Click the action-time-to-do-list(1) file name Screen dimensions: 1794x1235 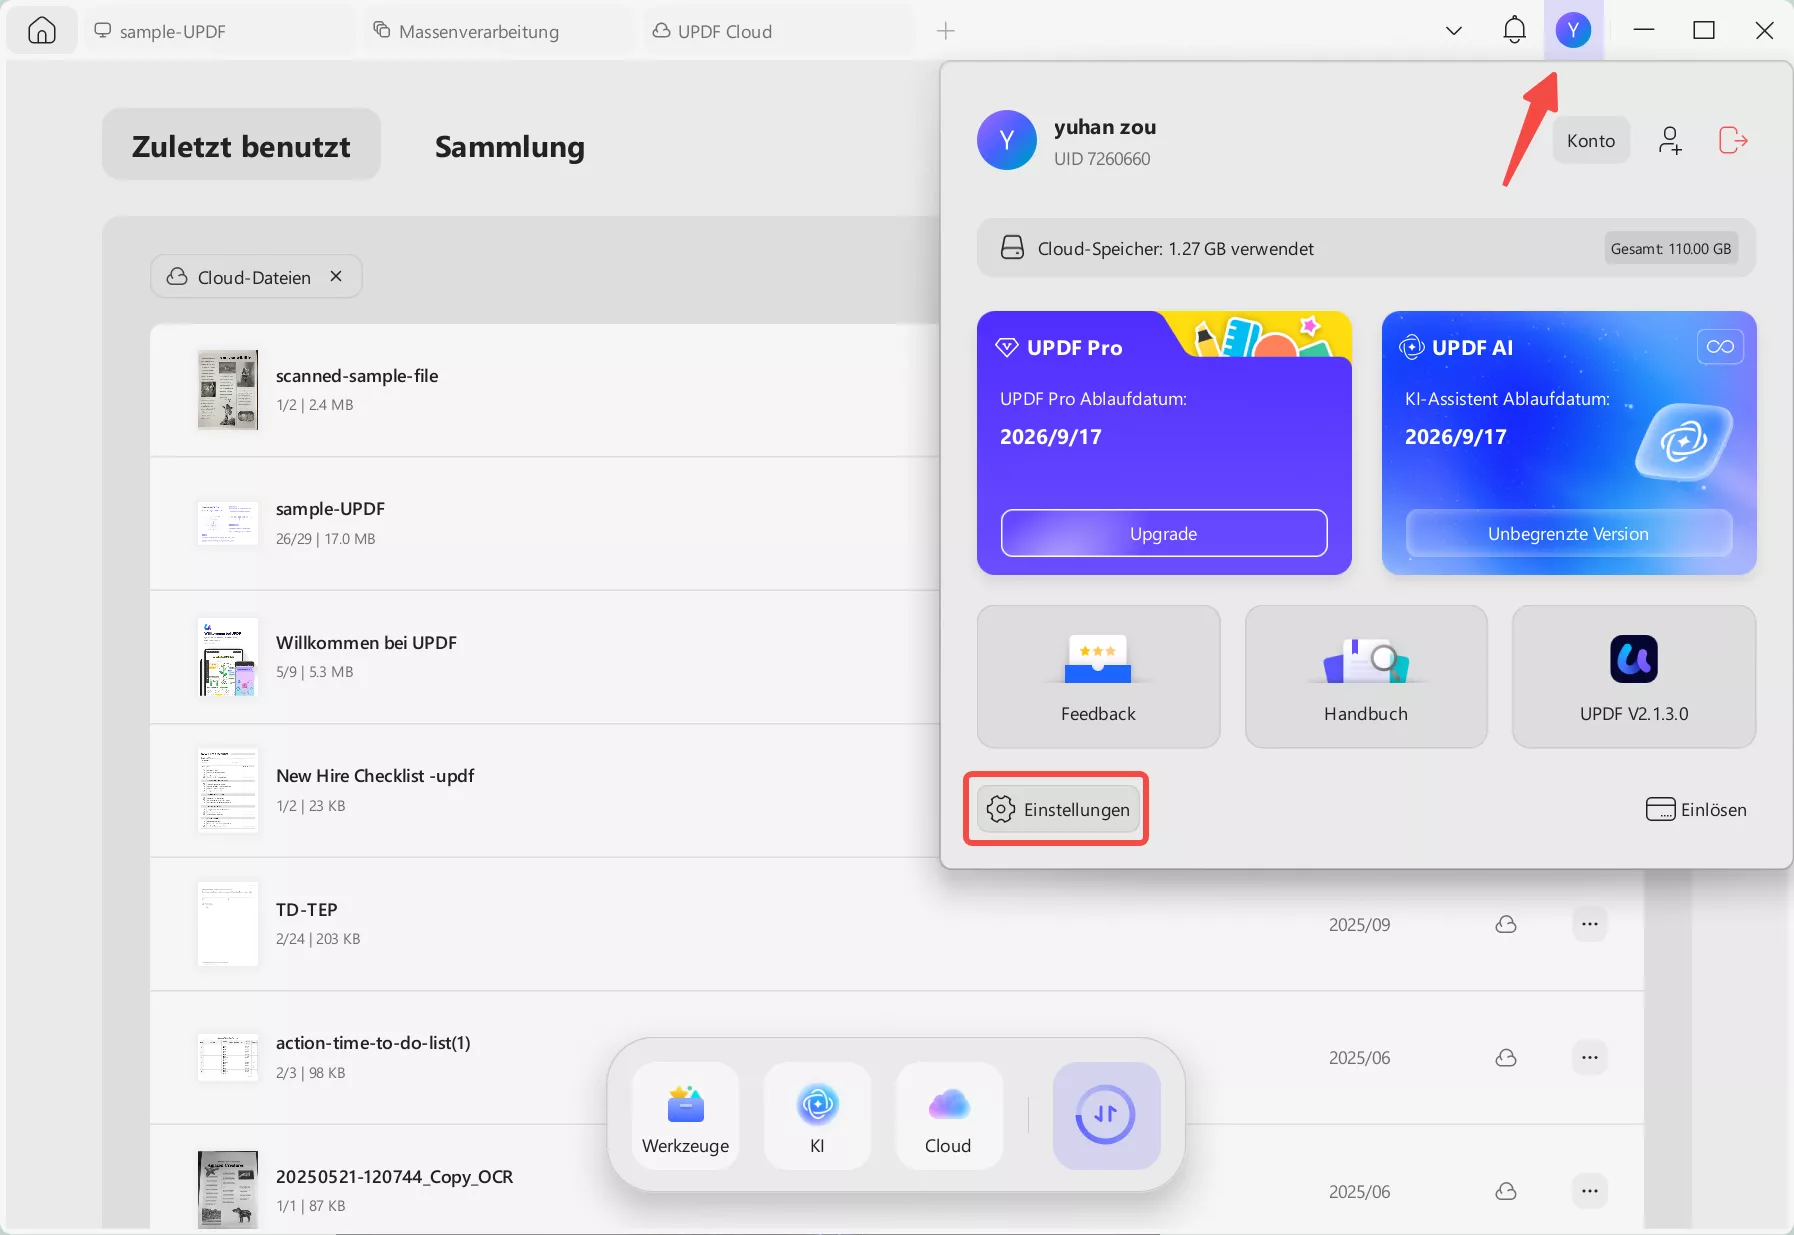[373, 1042]
